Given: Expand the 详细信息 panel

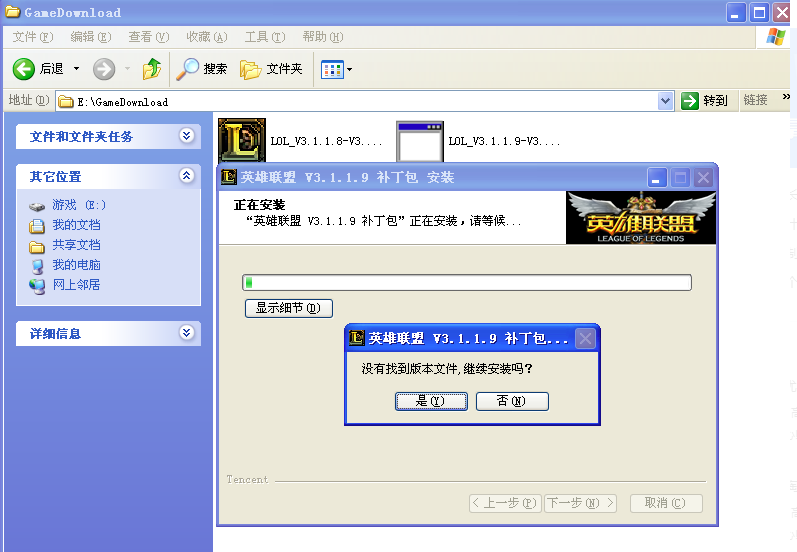Looking at the screenshot, I should tap(186, 333).
